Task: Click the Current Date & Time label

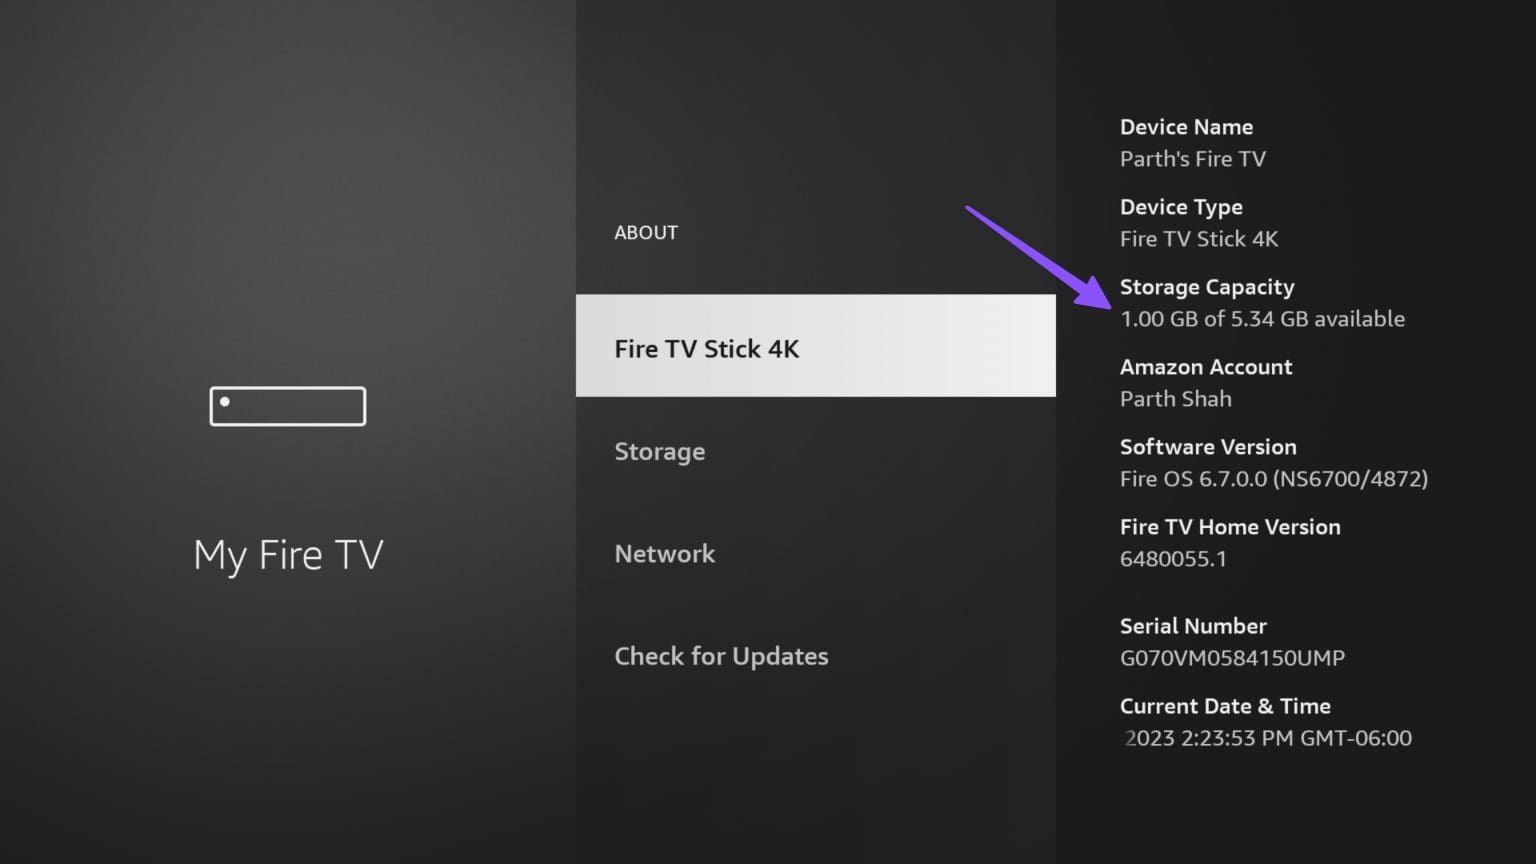Action: click(1225, 706)
